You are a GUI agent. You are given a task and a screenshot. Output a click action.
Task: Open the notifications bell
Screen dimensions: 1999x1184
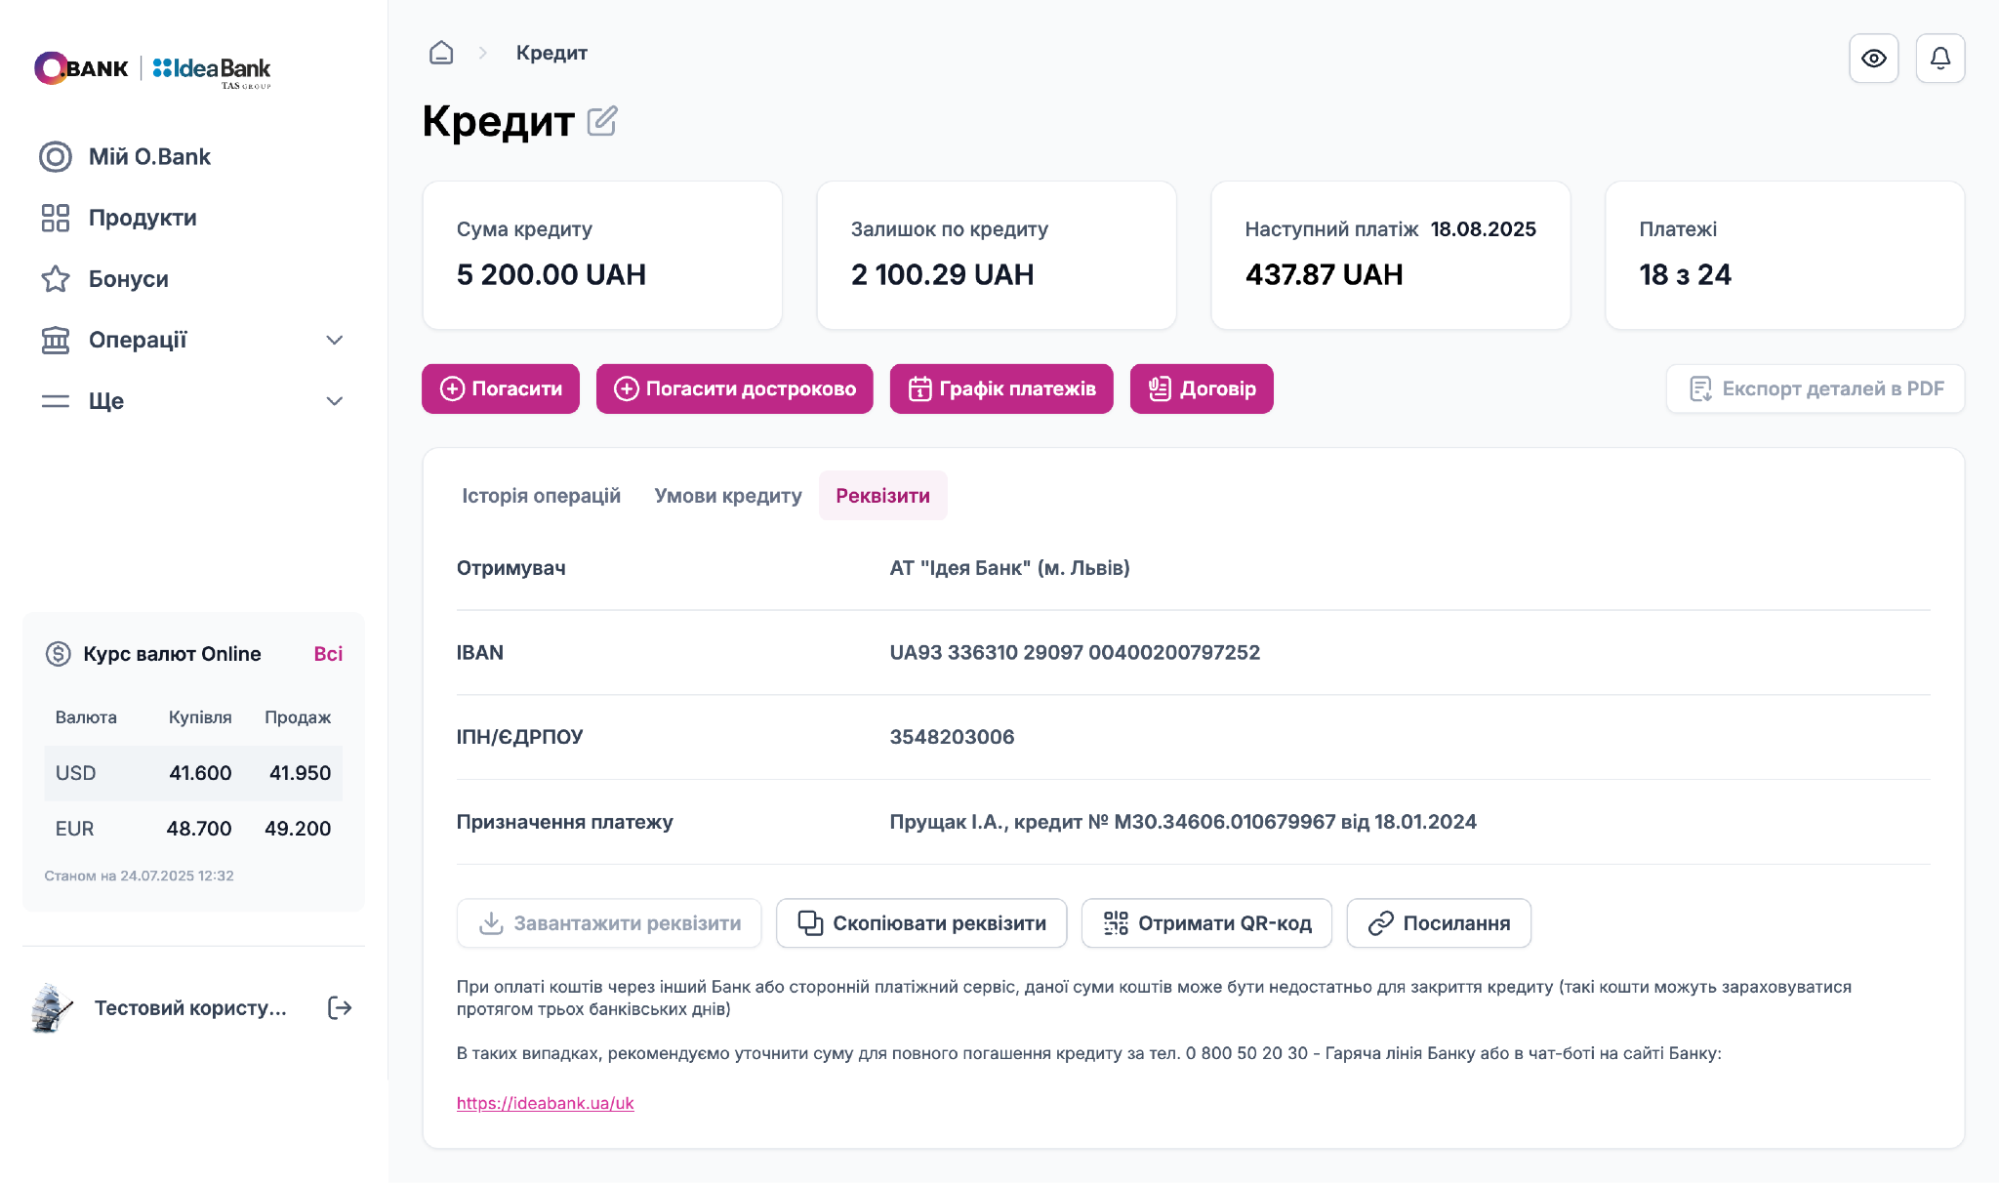tap(1939, 58)
